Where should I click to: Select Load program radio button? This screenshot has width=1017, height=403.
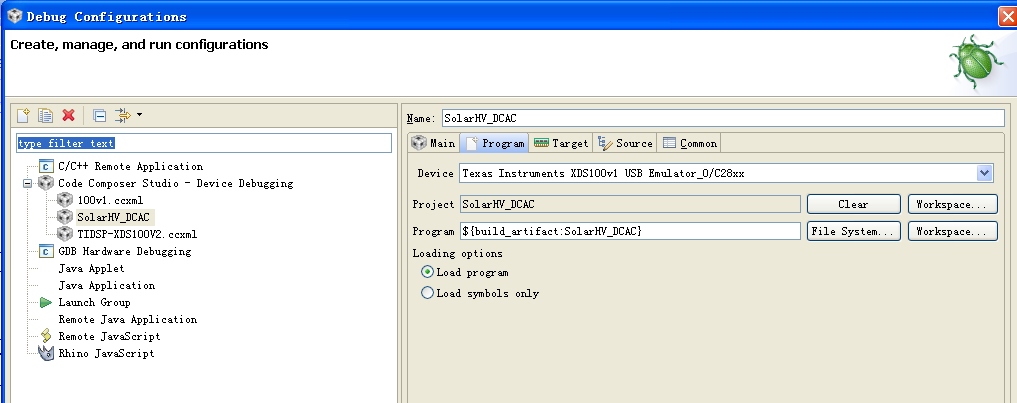click(427, 273)
